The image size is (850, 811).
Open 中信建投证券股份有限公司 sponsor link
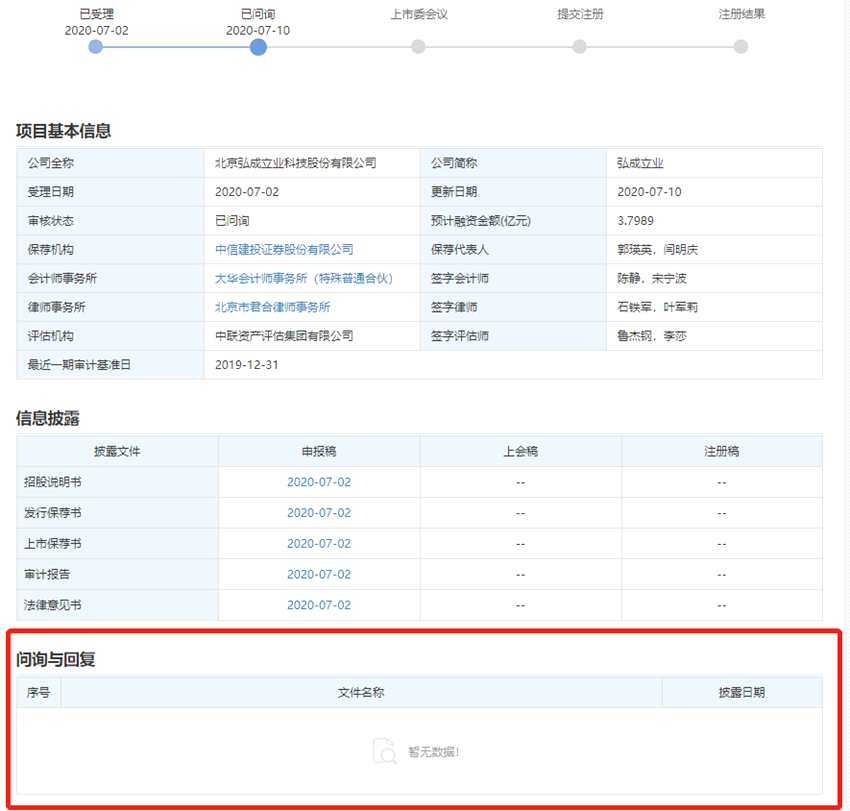(284, 249)
